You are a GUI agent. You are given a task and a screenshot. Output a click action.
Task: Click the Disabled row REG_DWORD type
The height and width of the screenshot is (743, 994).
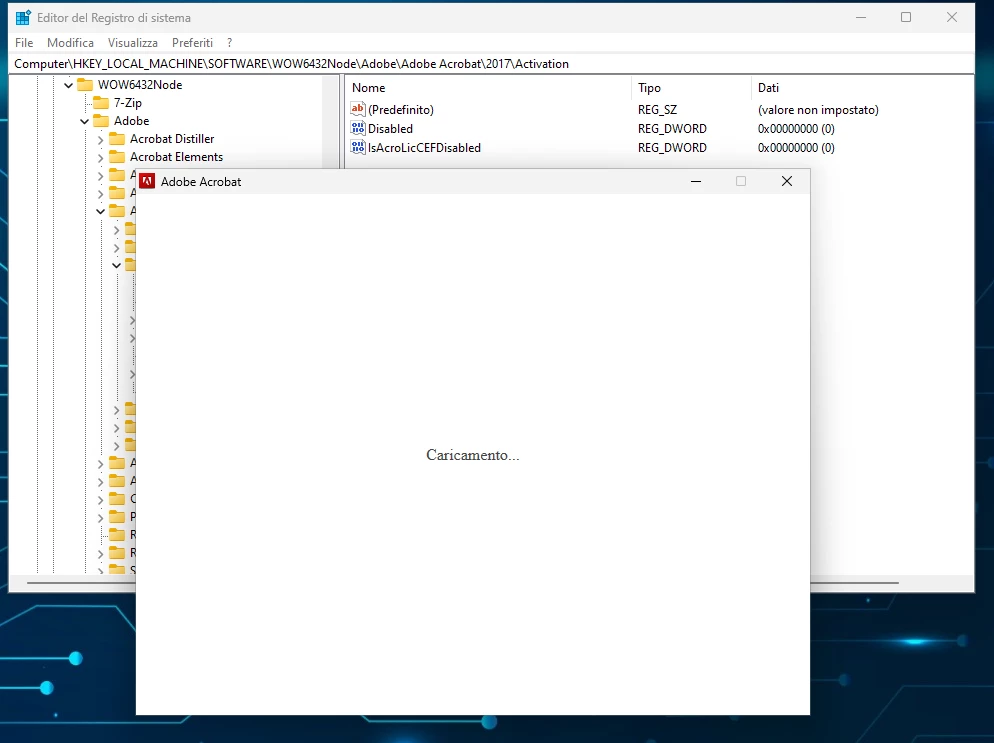pyautogui.click(x=672, y=129)
